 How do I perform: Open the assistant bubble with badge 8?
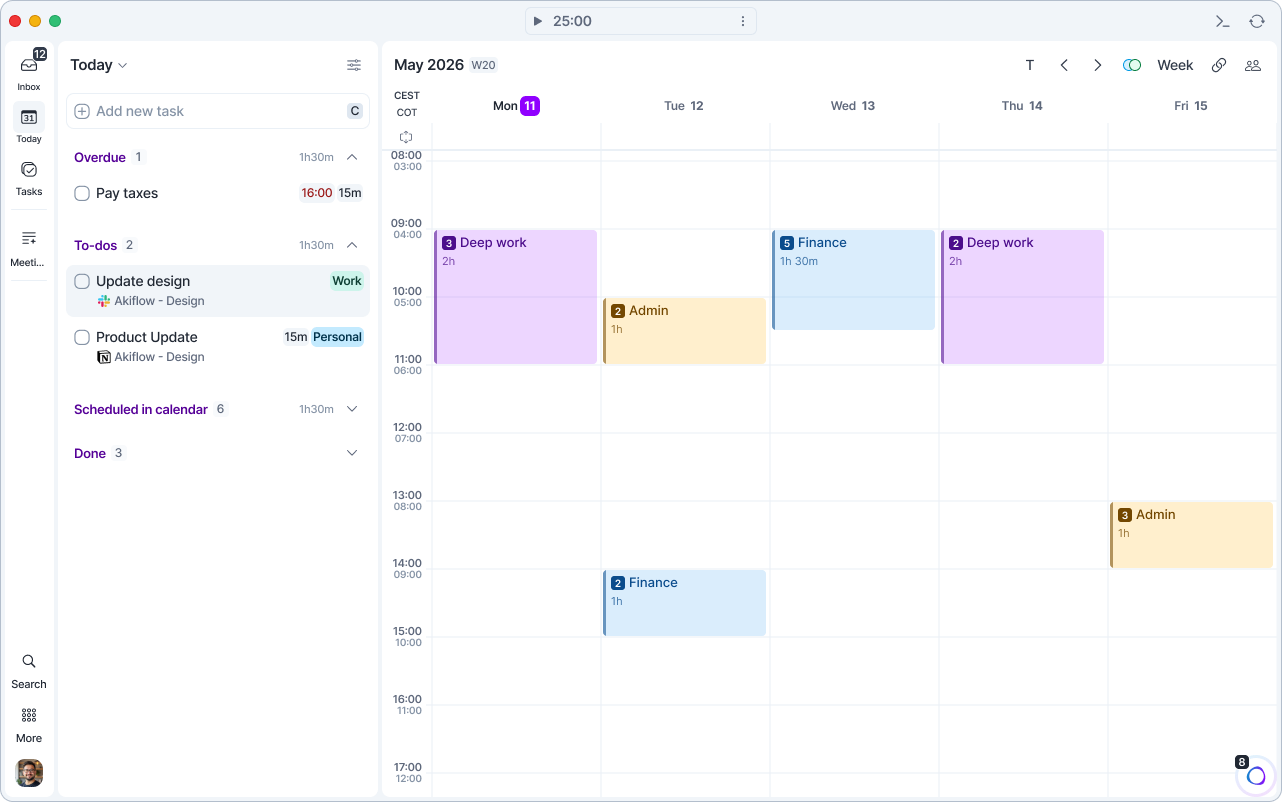1256,776
